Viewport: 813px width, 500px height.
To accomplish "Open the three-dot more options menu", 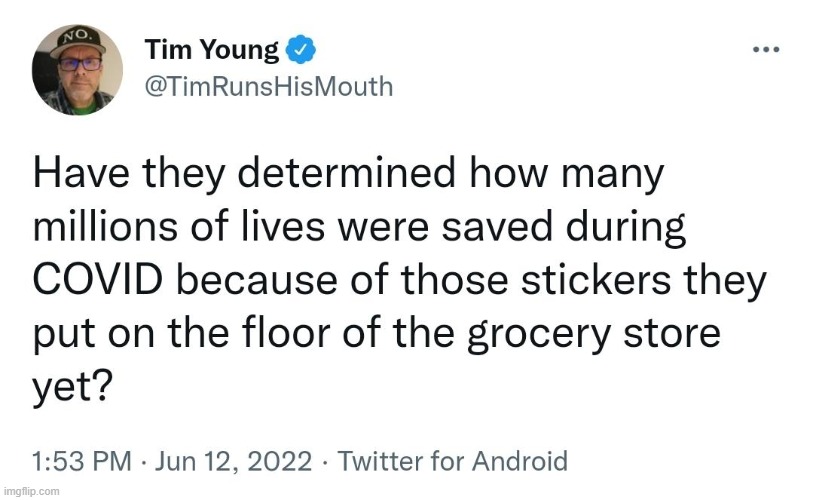I will point(765,48).
